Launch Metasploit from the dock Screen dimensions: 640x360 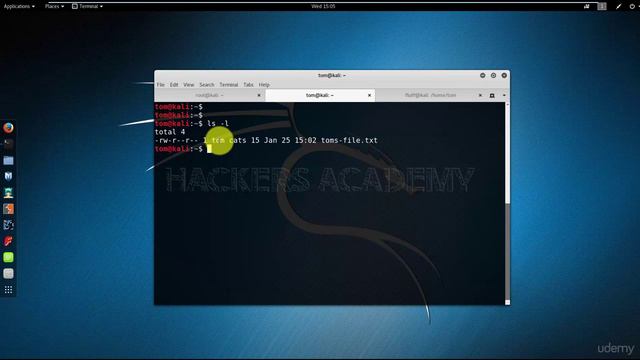[8, 176]
